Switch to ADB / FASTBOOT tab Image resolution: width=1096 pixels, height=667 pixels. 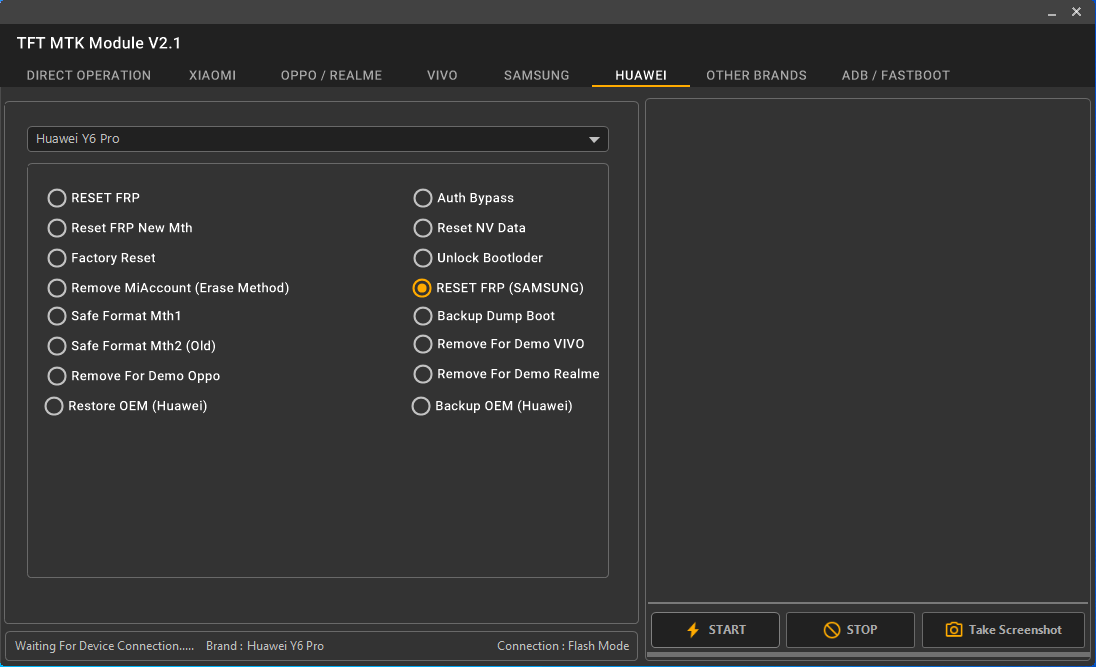point(895,75)
